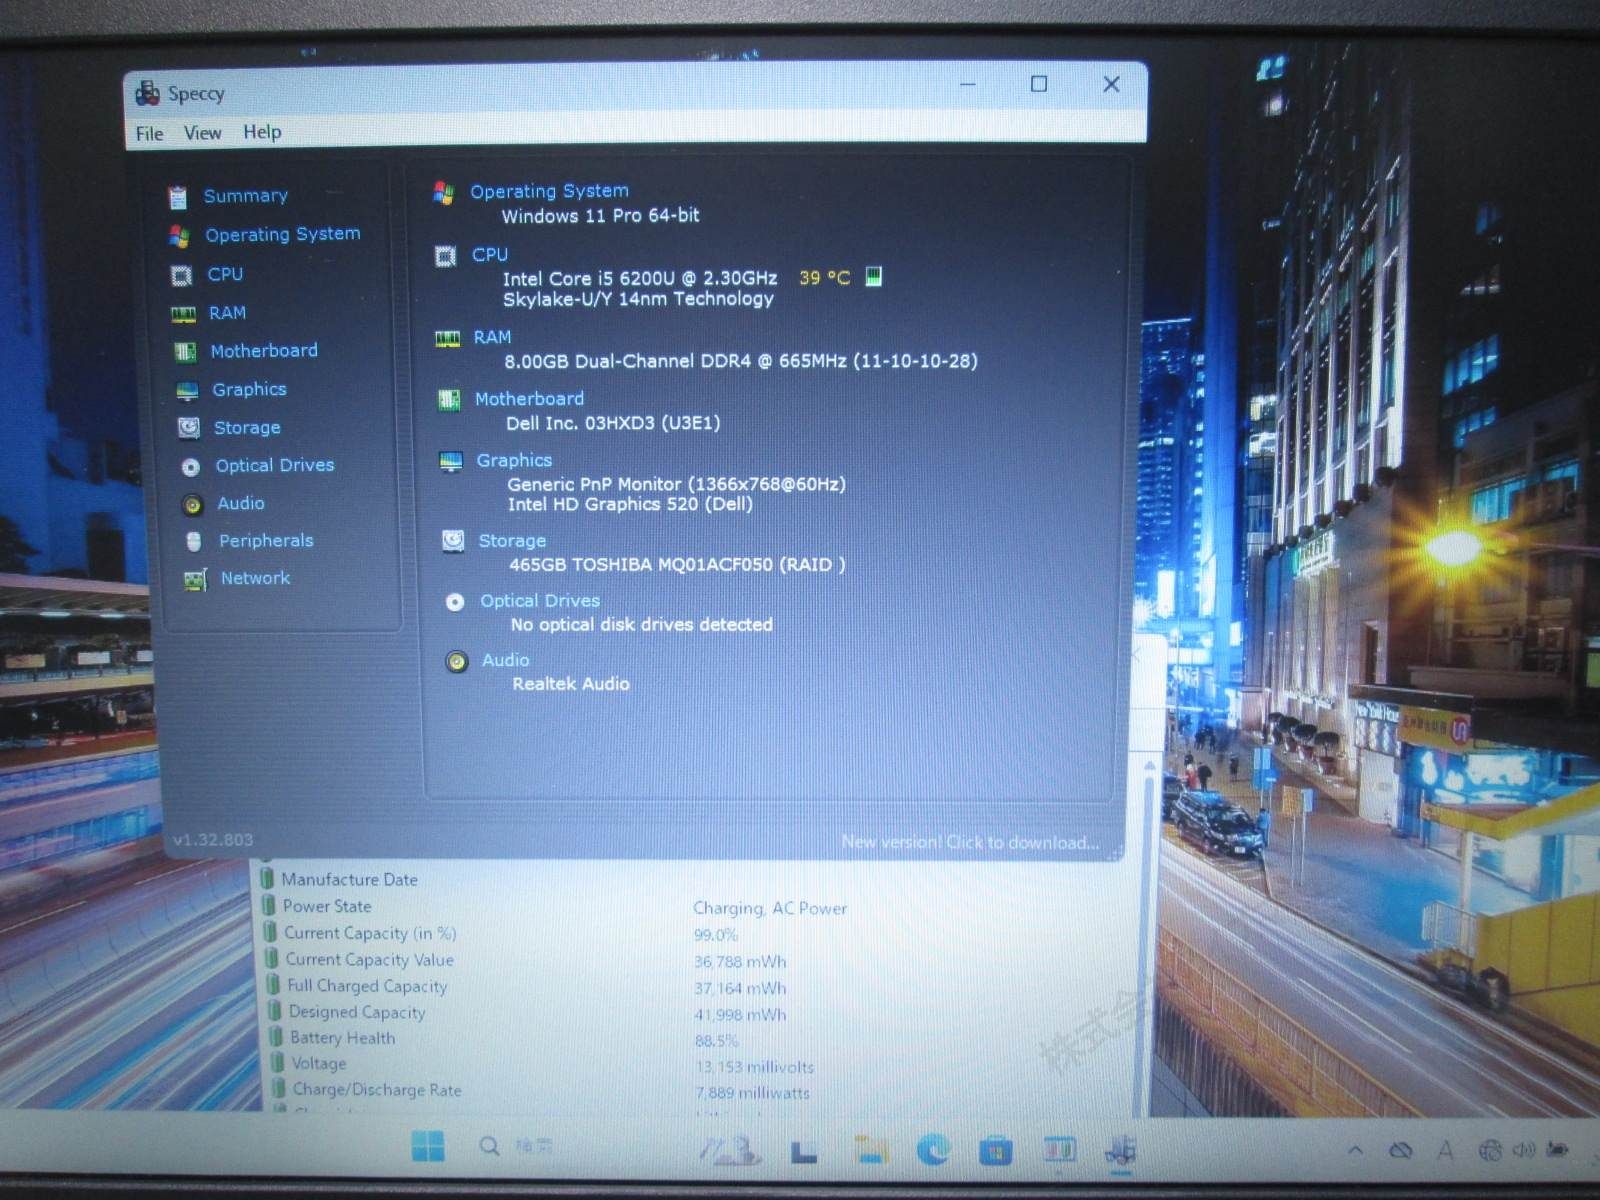1600x1200 pixels.
Task: Click the Optical Drives disc icon
Action: point(191,466)
